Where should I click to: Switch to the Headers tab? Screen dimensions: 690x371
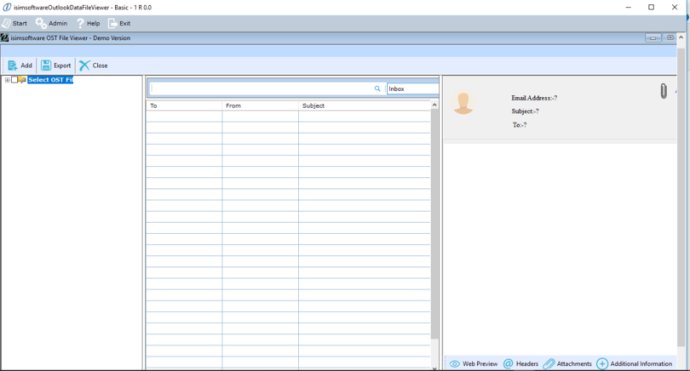521,364
